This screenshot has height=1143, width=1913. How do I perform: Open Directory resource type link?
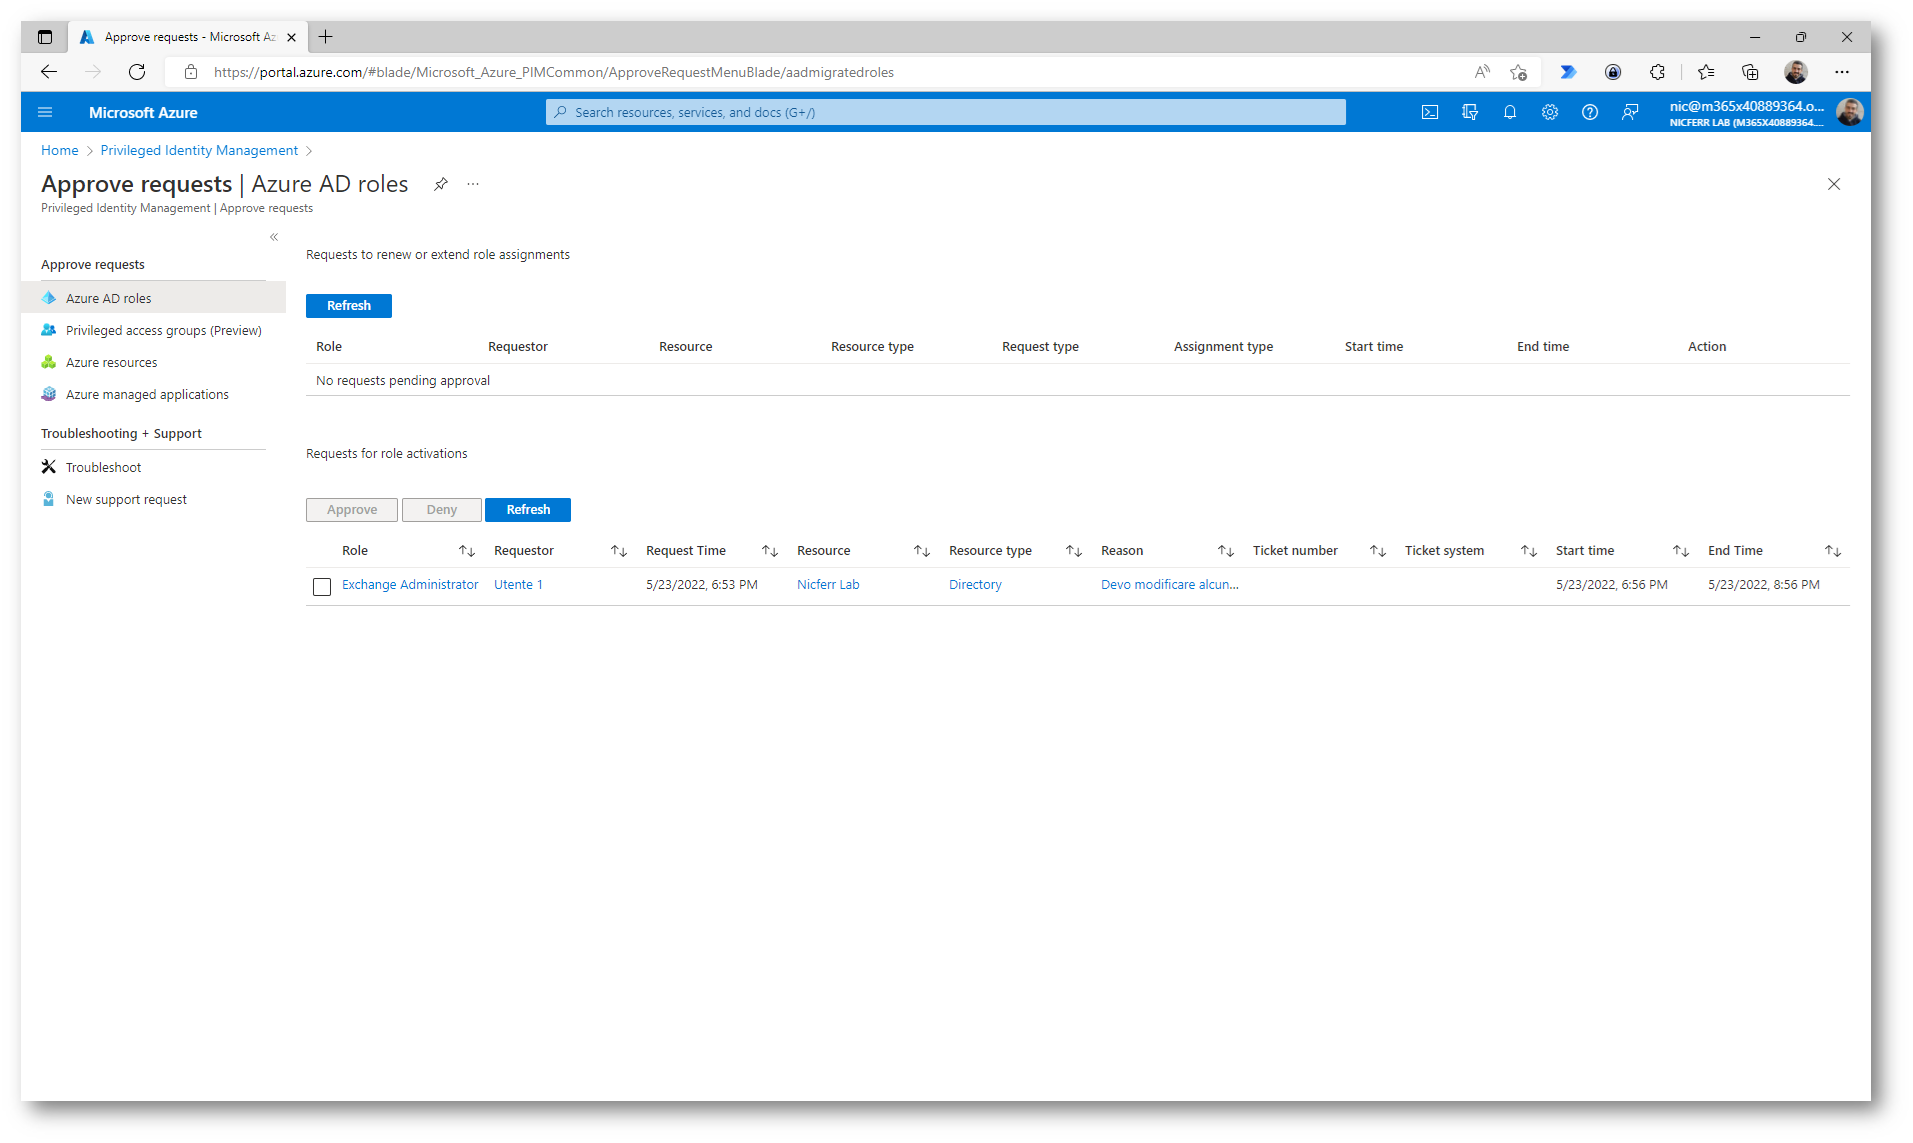click(975, 585)
